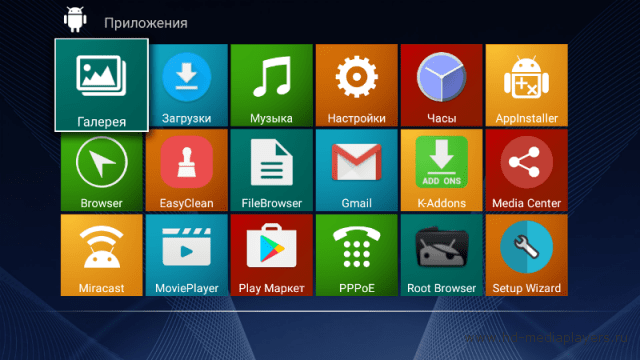Open the Часы clock app
The height and width of the screenshot is (360, 640).
pos(441,85)
